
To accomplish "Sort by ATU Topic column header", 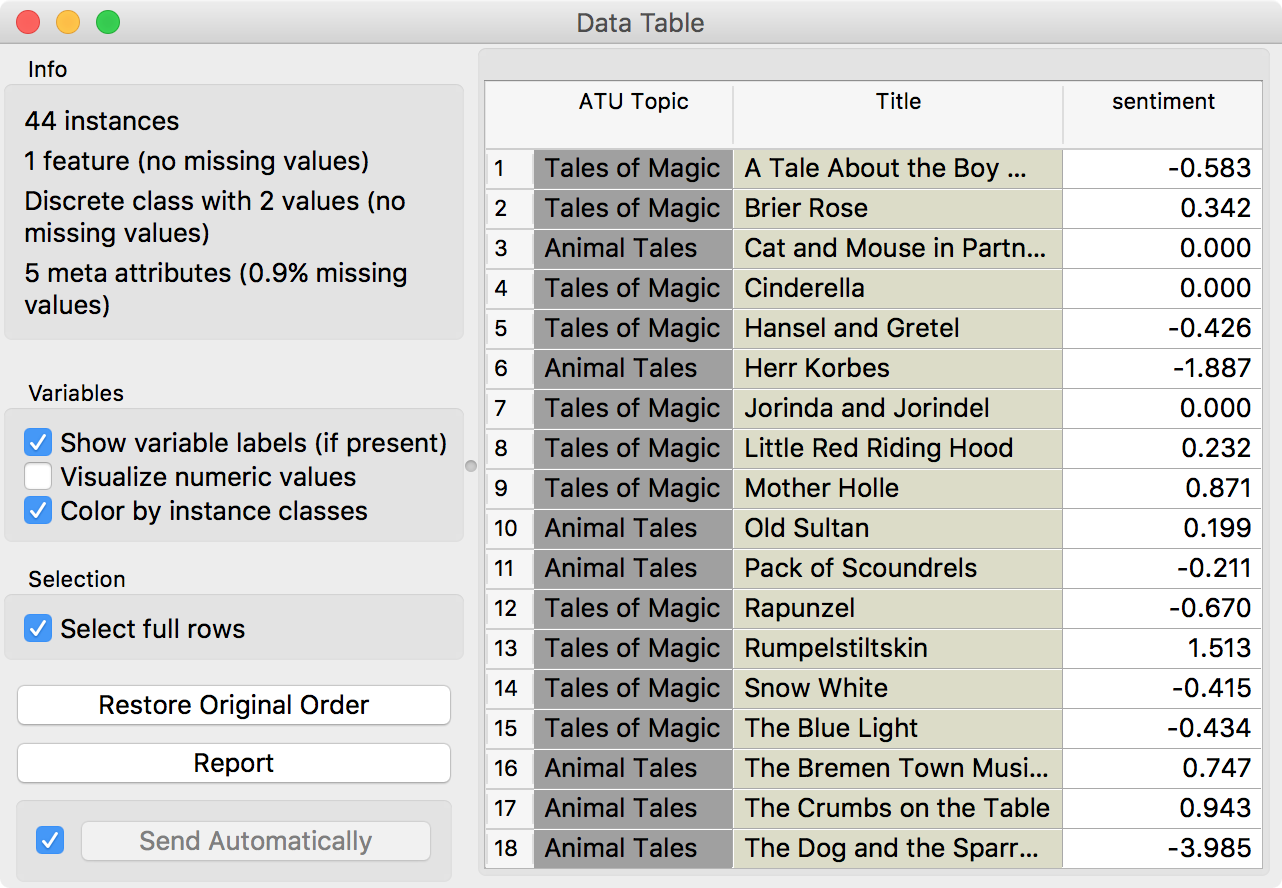I will [633, 102].
